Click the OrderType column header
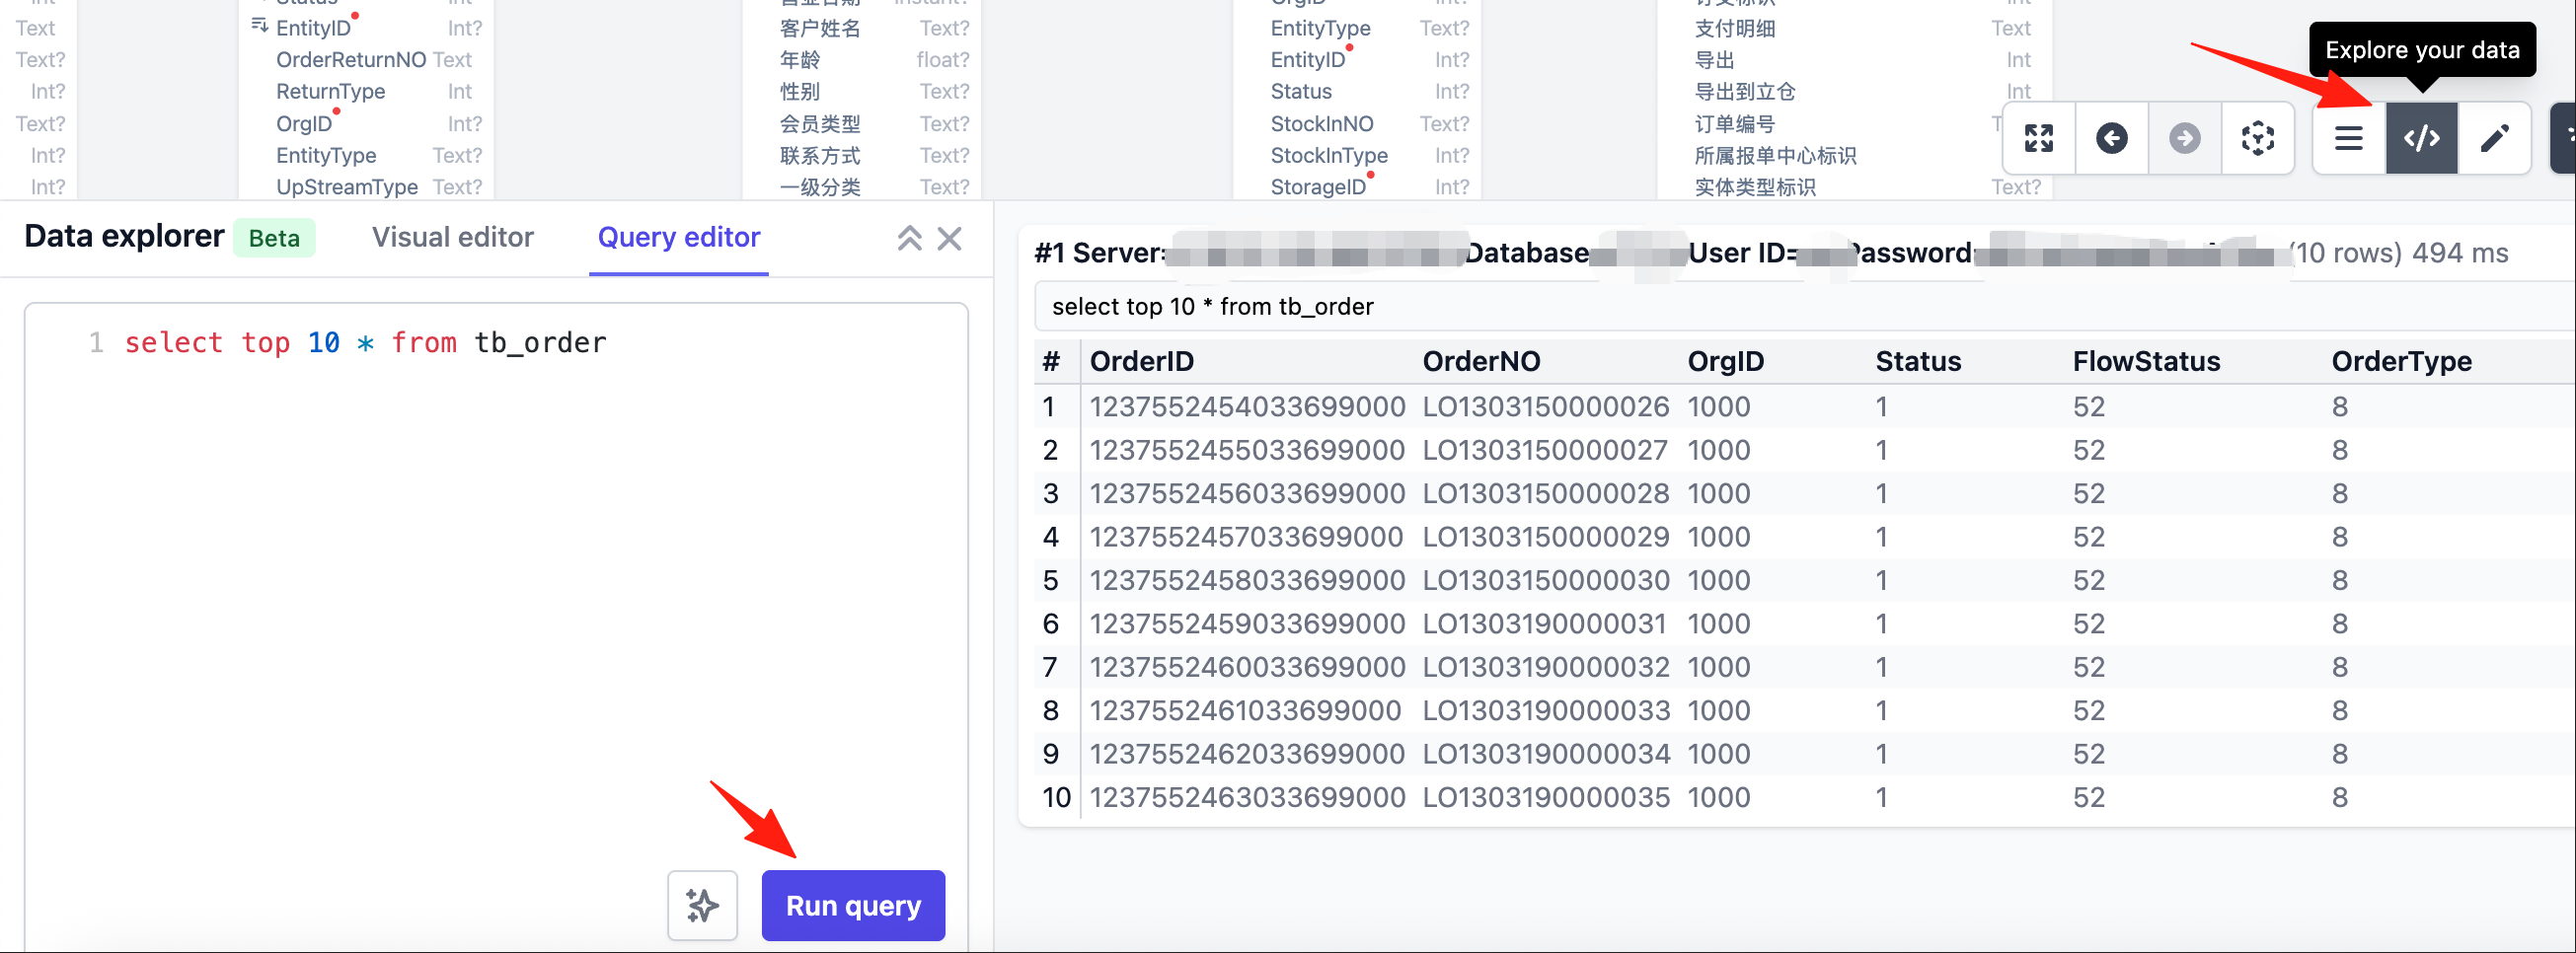The image size is (2576, 953). [2401, 361]
